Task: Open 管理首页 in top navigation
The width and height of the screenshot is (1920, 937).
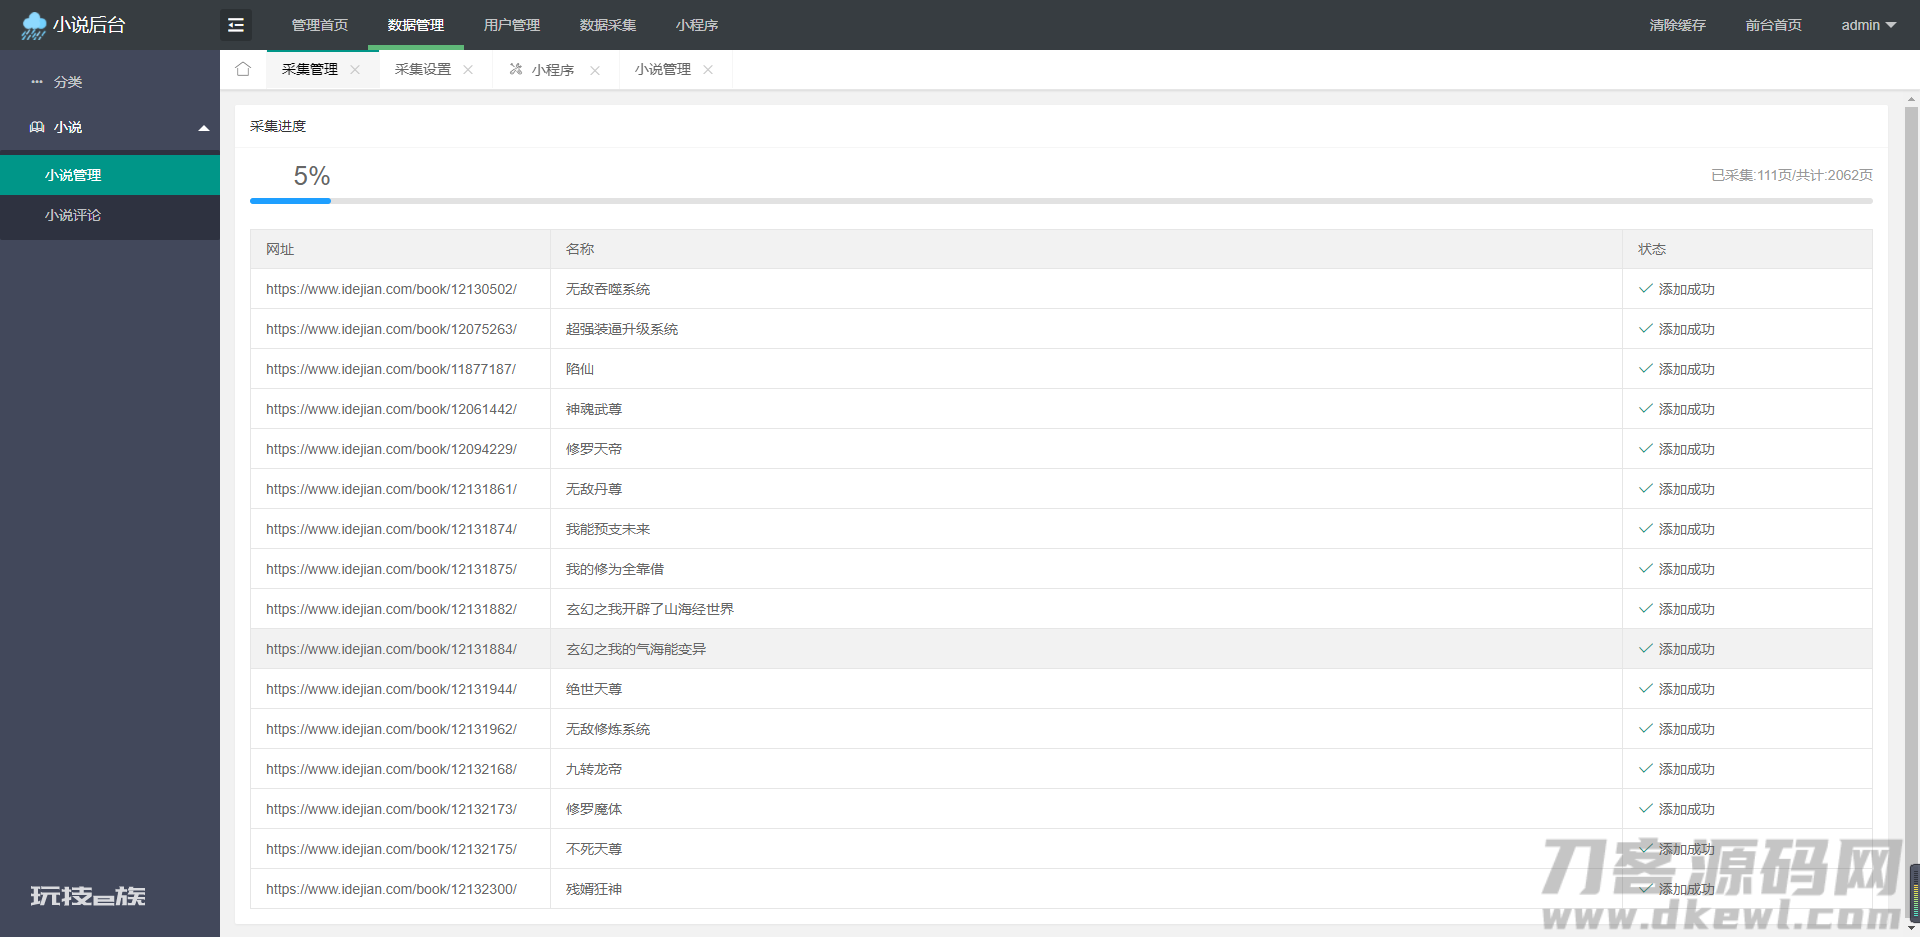Action: (x=320, y=25)
